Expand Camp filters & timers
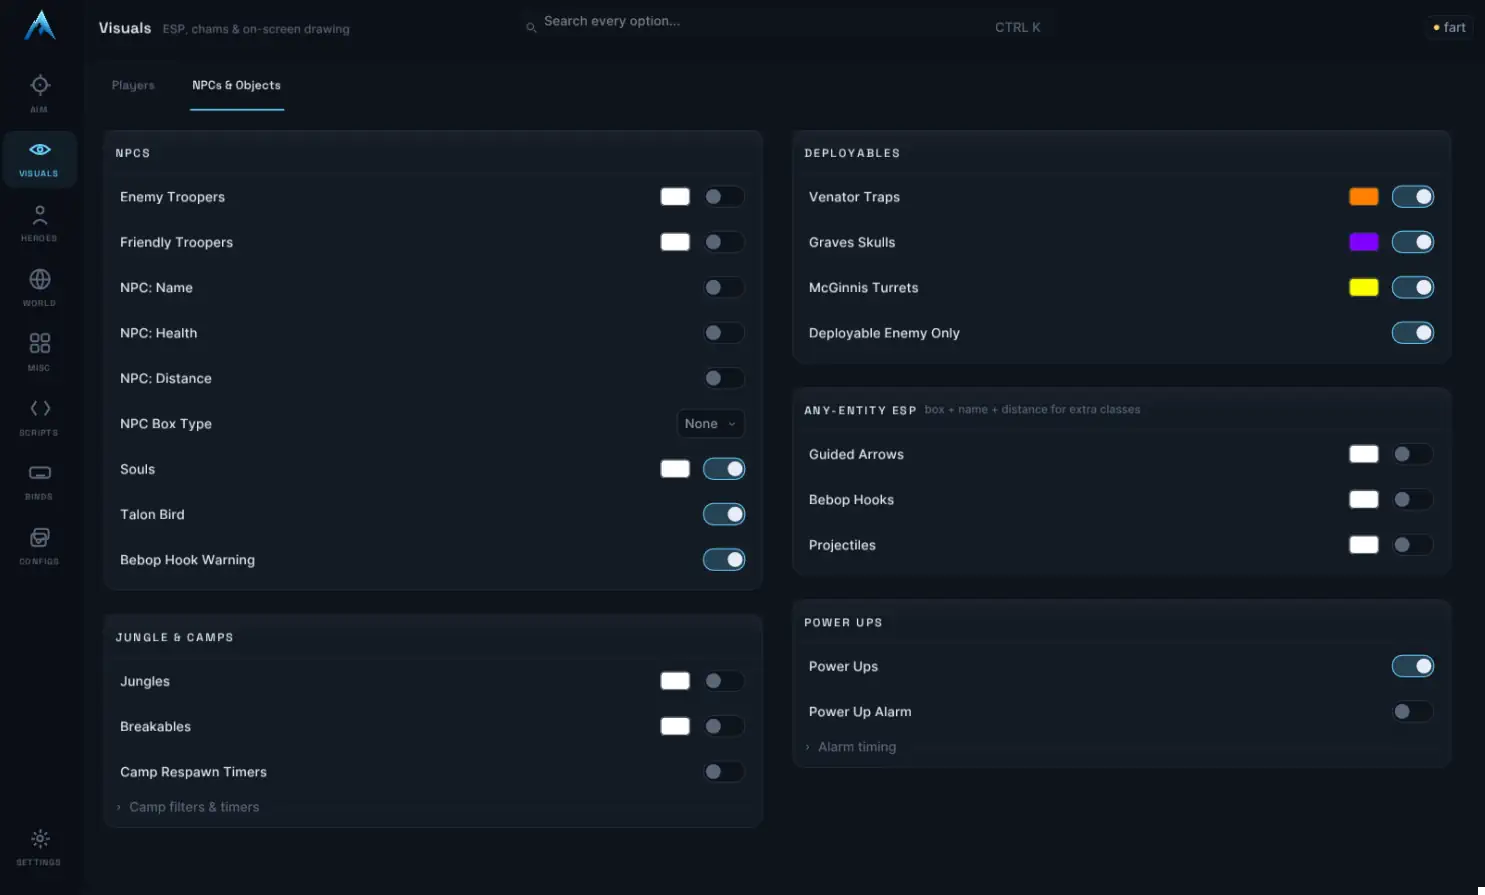 coord(188,807)
